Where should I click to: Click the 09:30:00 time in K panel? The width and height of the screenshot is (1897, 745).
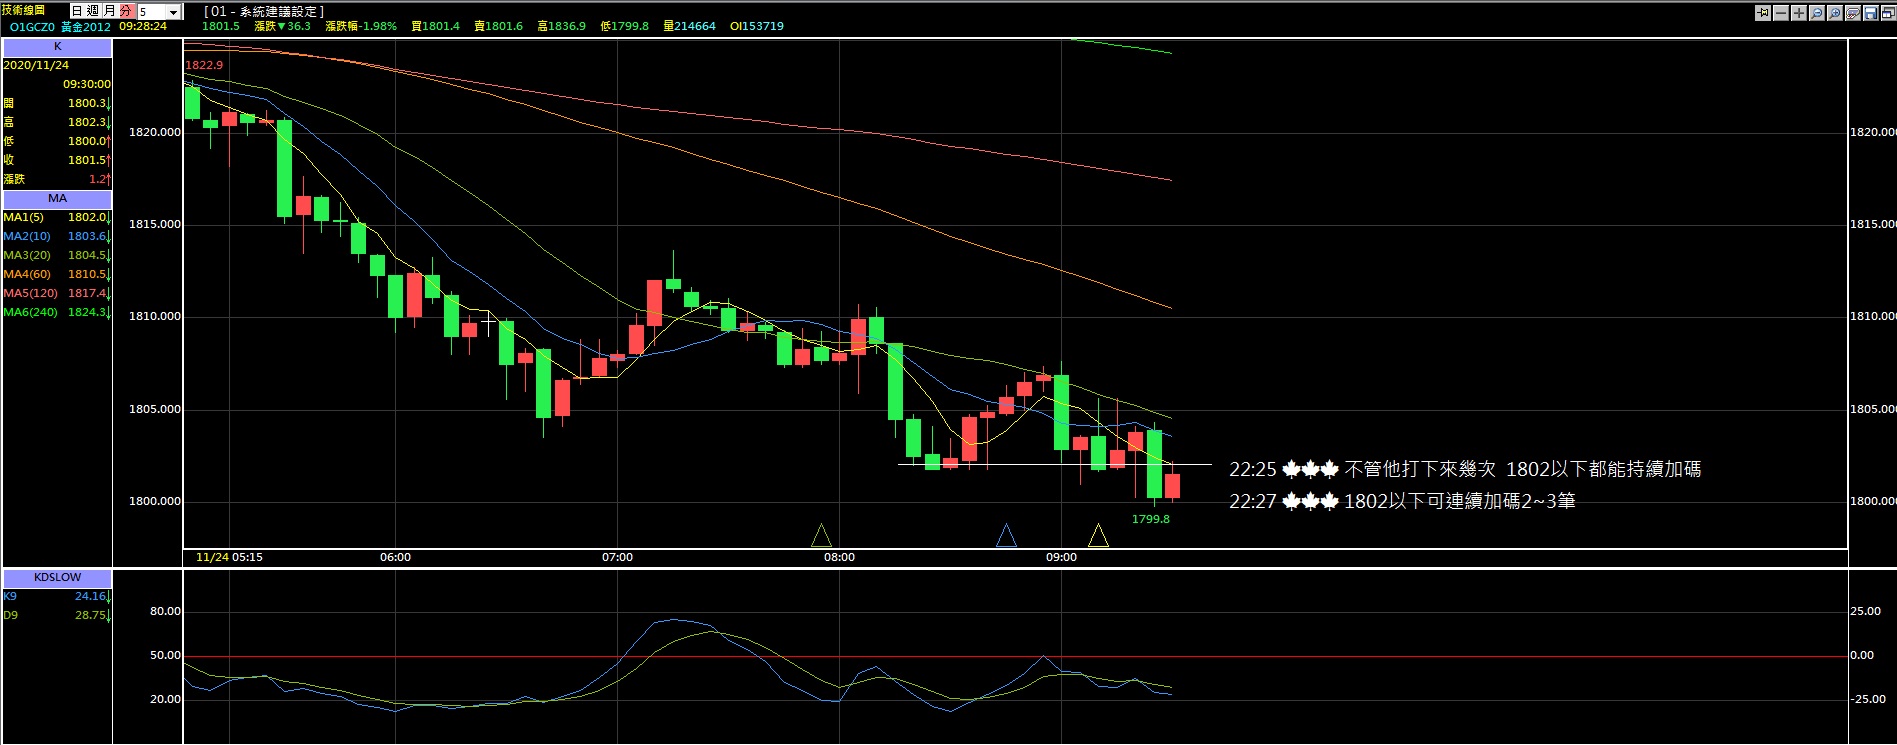(x=87, y=84)
